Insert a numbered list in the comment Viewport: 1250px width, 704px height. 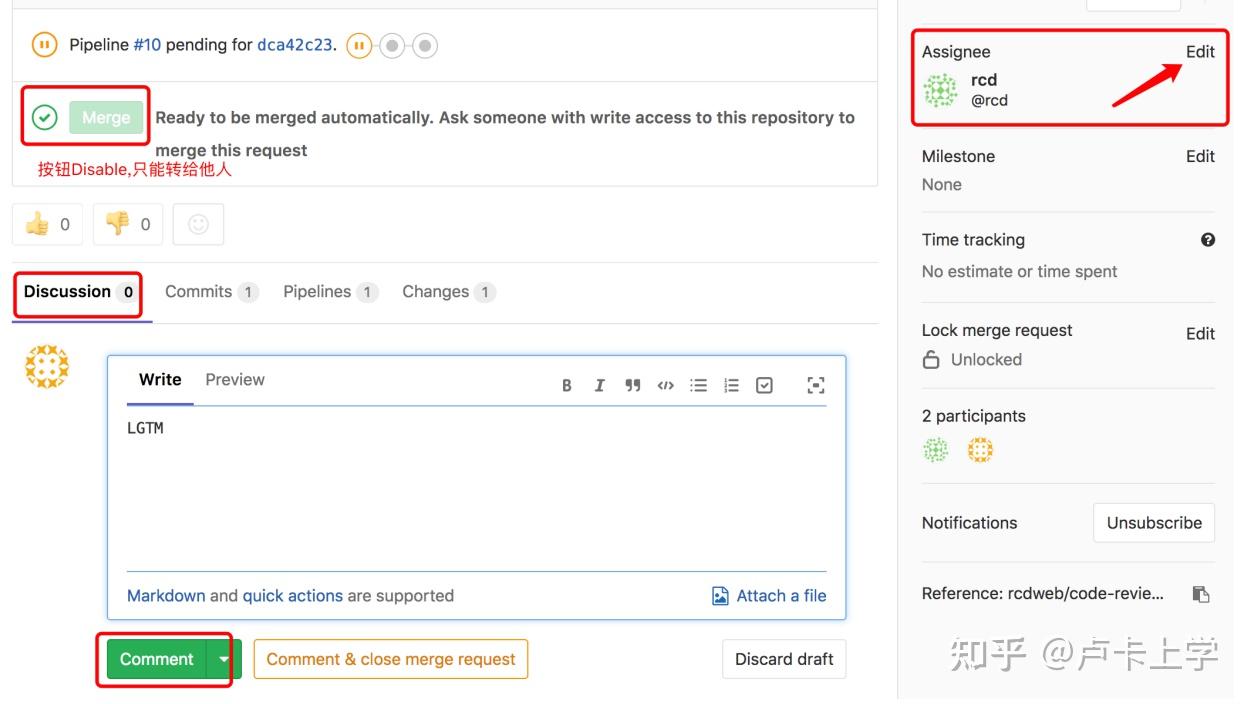coord(731,385)
